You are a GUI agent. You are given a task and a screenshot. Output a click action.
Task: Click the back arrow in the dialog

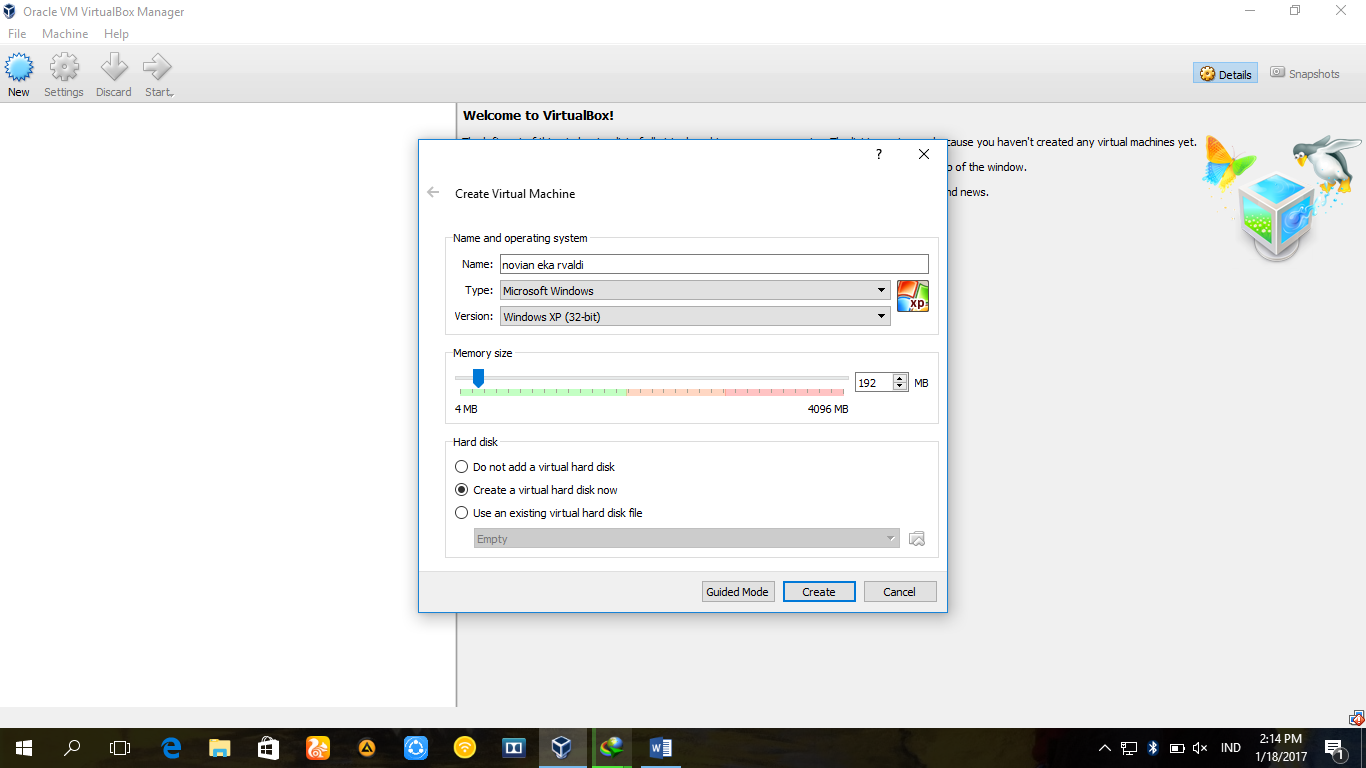point(432,192)
